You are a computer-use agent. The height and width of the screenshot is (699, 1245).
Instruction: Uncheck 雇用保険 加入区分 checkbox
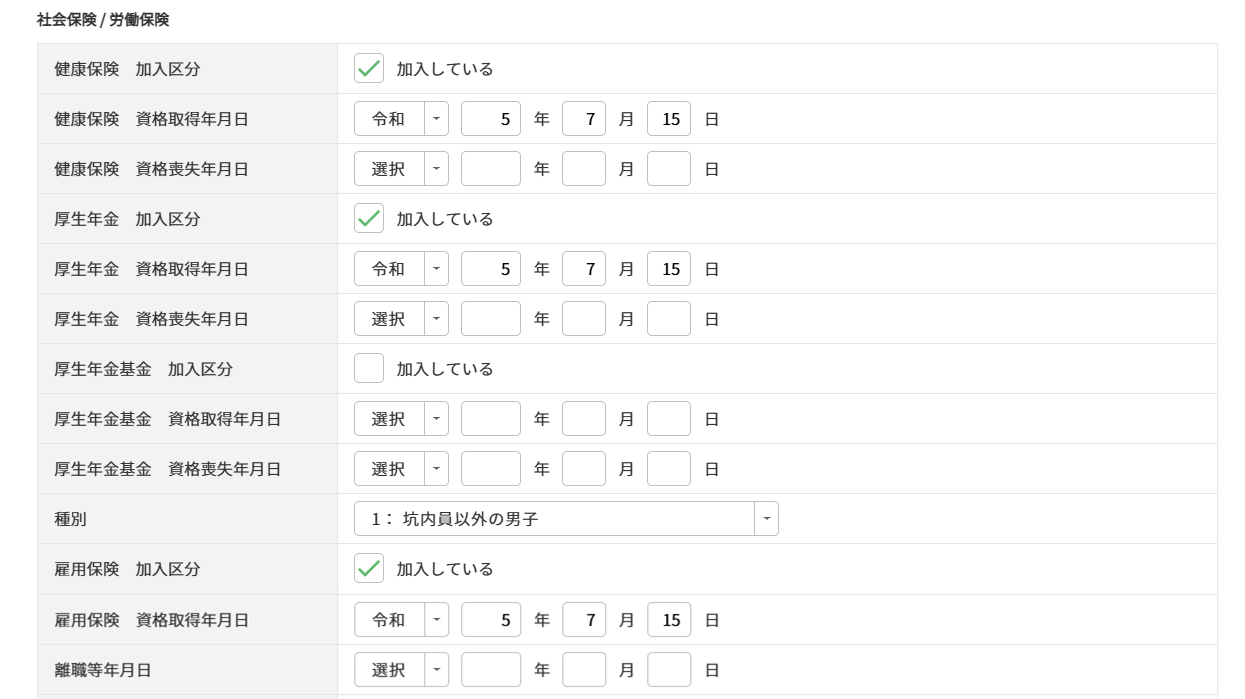click(x=369, y=569)
